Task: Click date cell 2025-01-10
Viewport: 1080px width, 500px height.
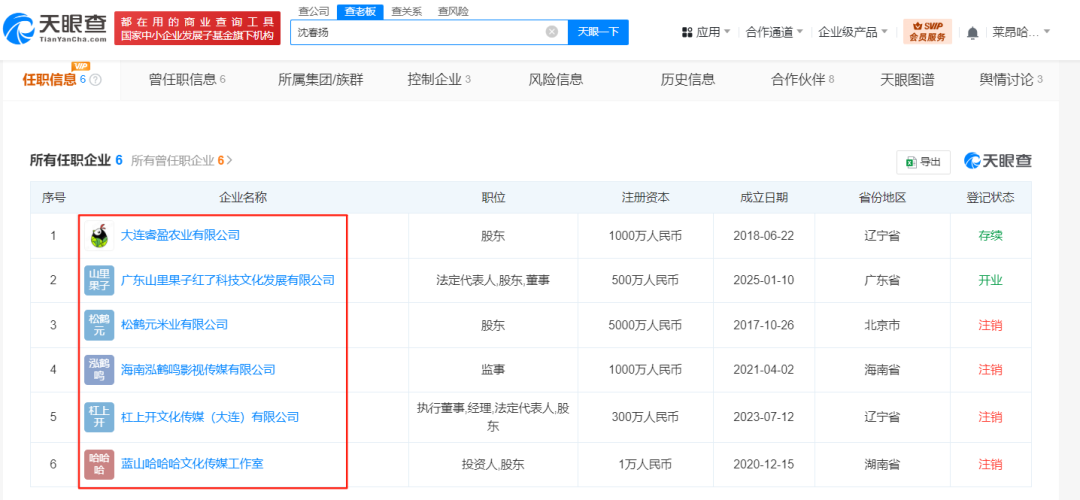Action: click(x=764, y=280)
